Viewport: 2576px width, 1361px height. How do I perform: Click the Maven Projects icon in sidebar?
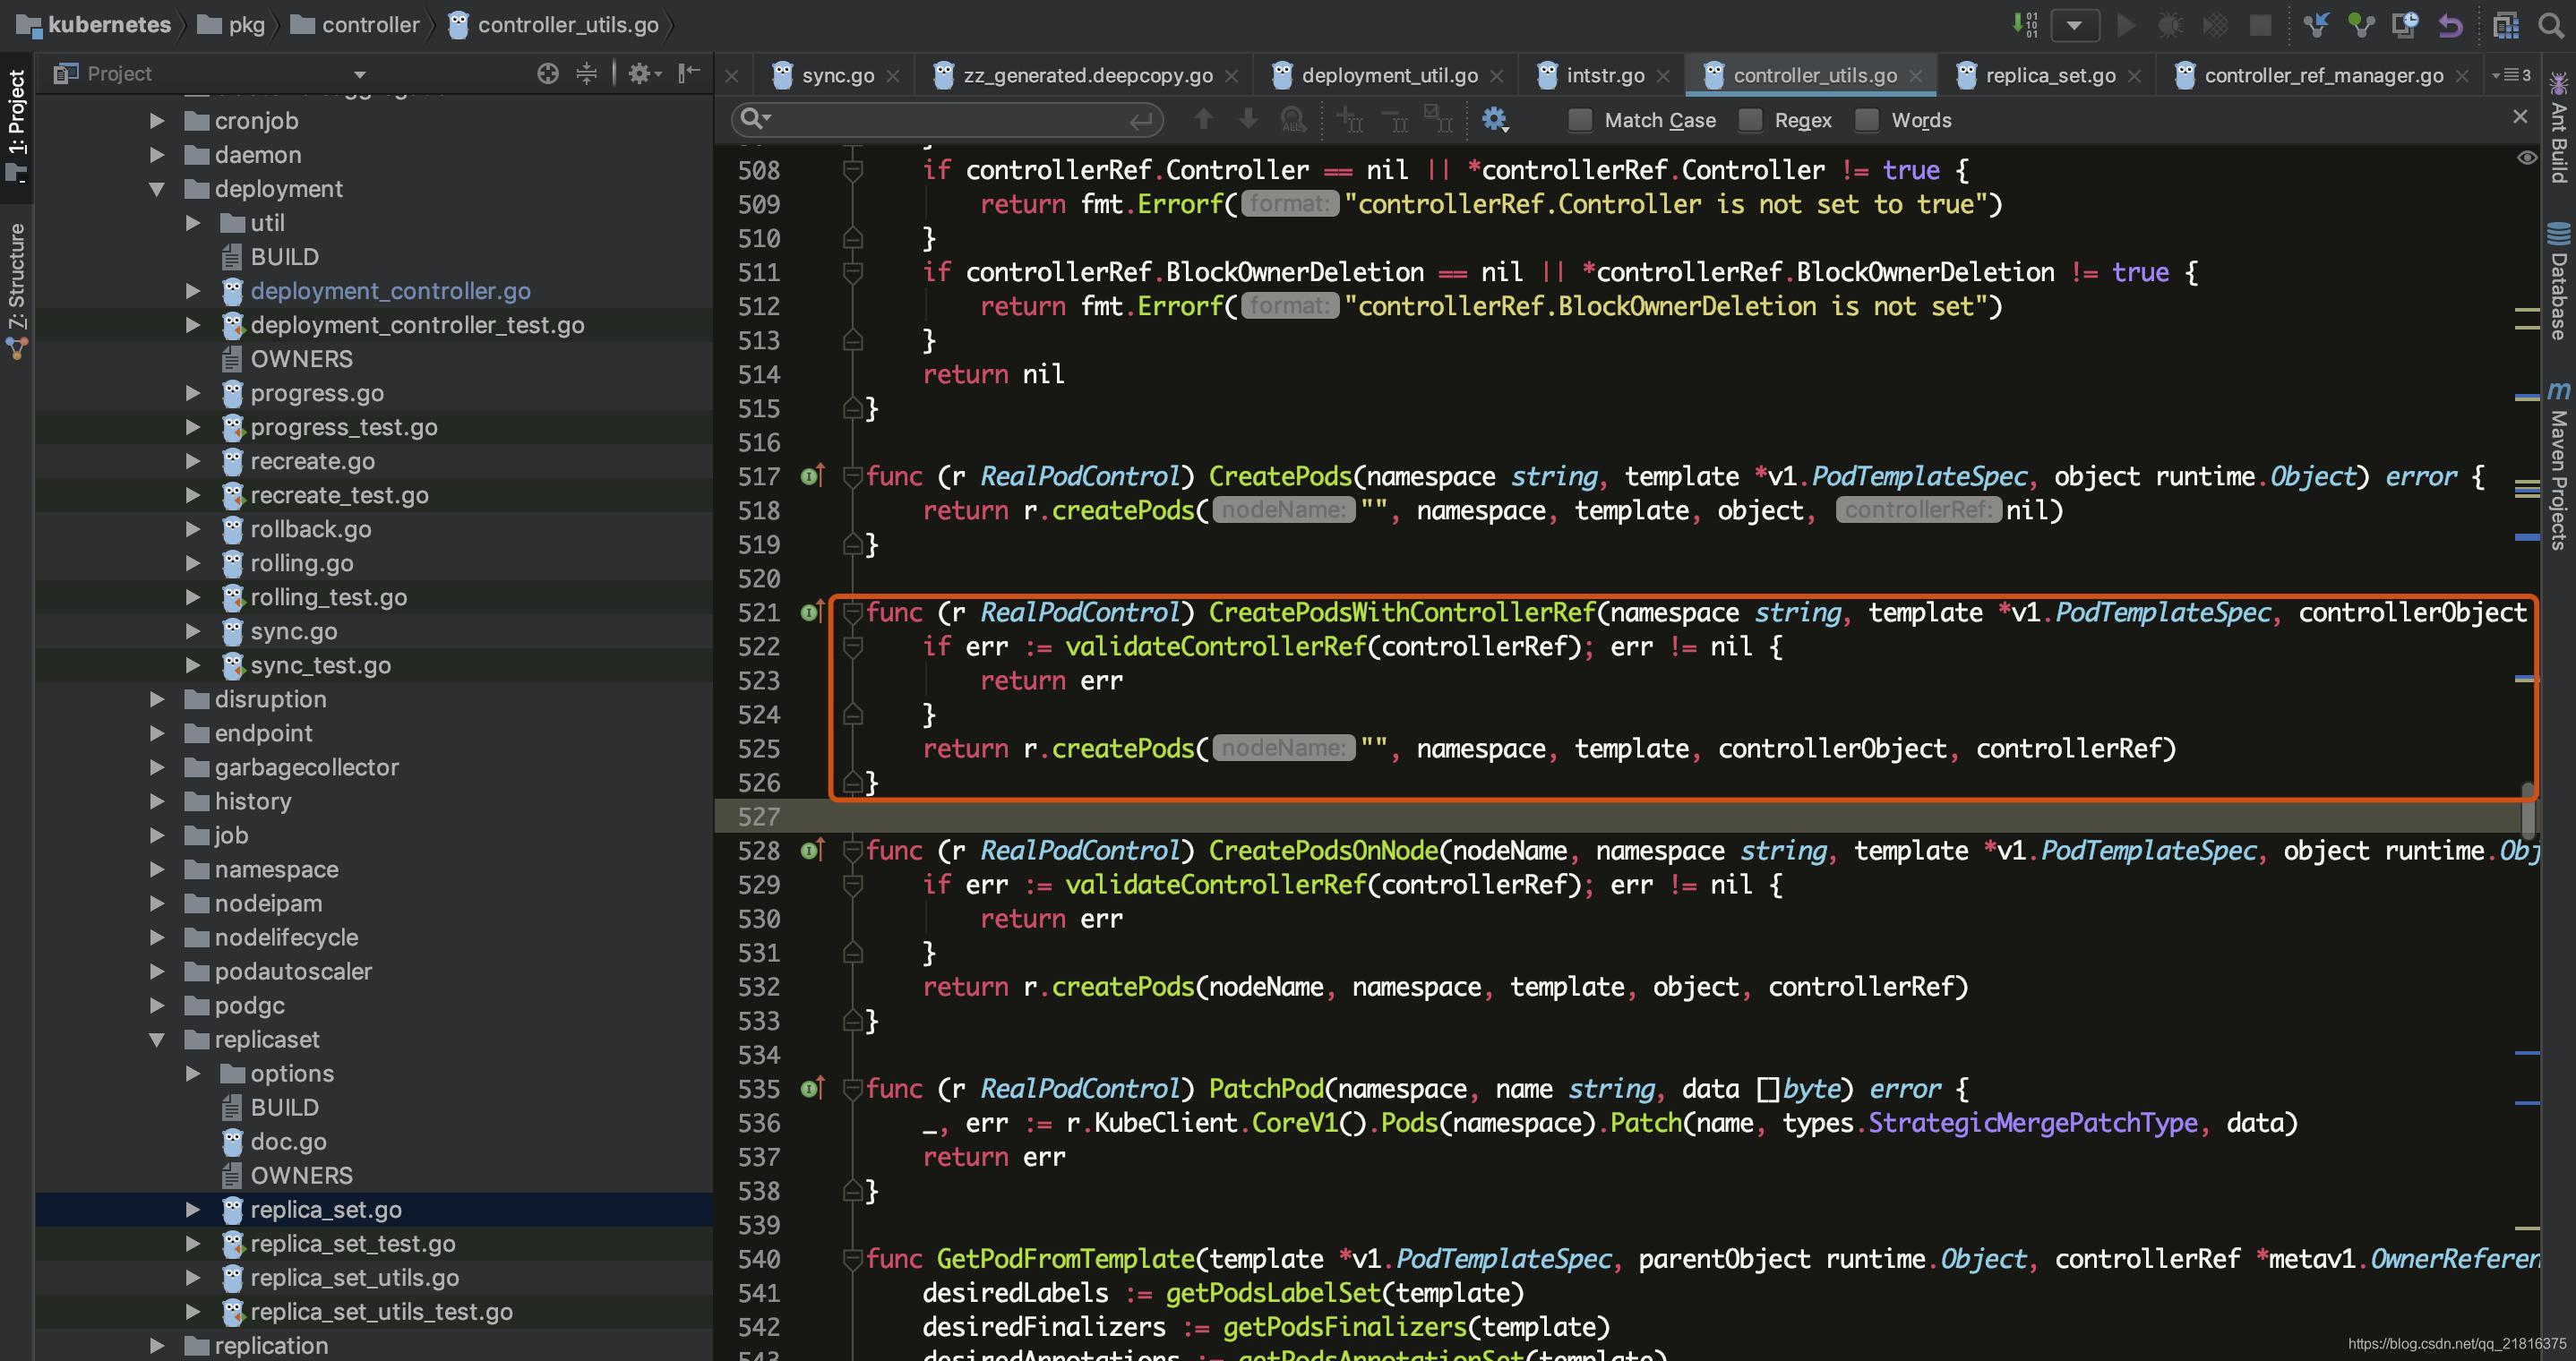(x=2557, y=402)
